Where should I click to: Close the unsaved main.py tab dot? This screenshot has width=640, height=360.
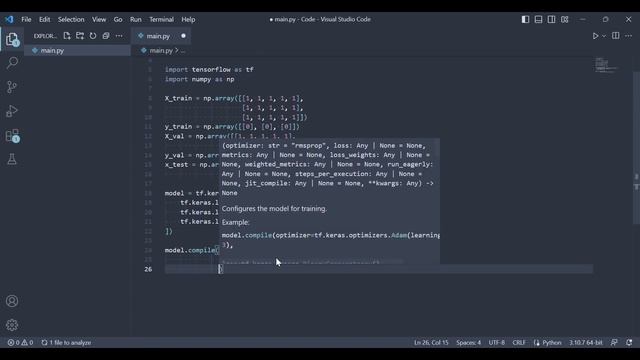[x=183, y=36]
